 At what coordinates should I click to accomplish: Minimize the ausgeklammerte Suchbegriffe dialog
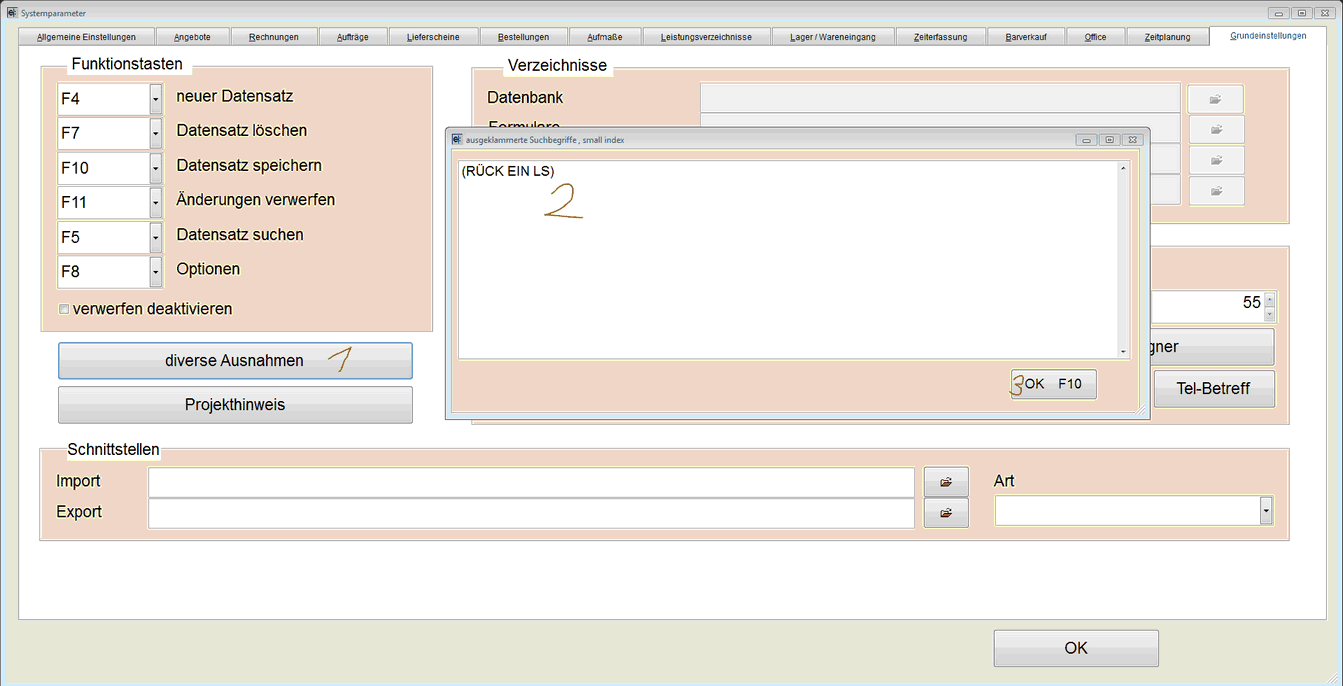1086,140
